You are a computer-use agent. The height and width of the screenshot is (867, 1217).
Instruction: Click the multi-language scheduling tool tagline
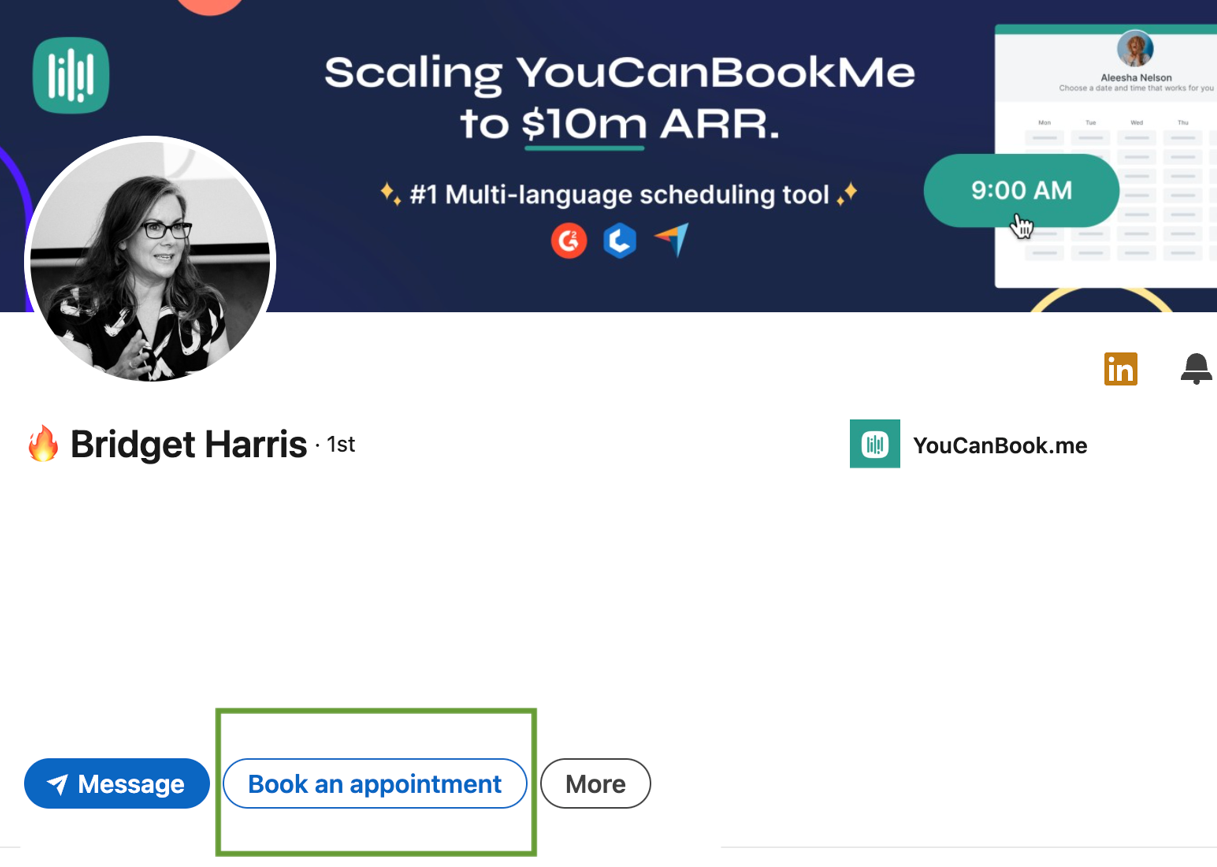(620, 194)
